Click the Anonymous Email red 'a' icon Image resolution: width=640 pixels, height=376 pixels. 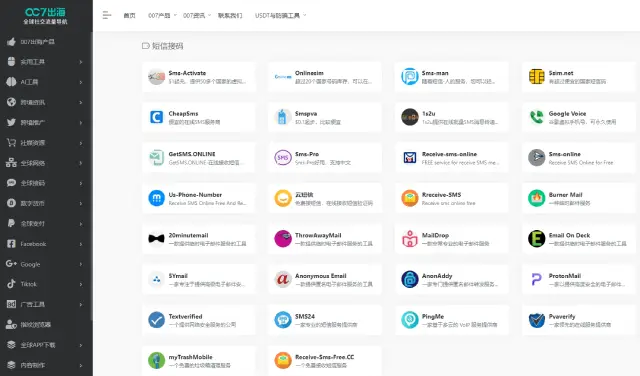[x=283, y=280]
